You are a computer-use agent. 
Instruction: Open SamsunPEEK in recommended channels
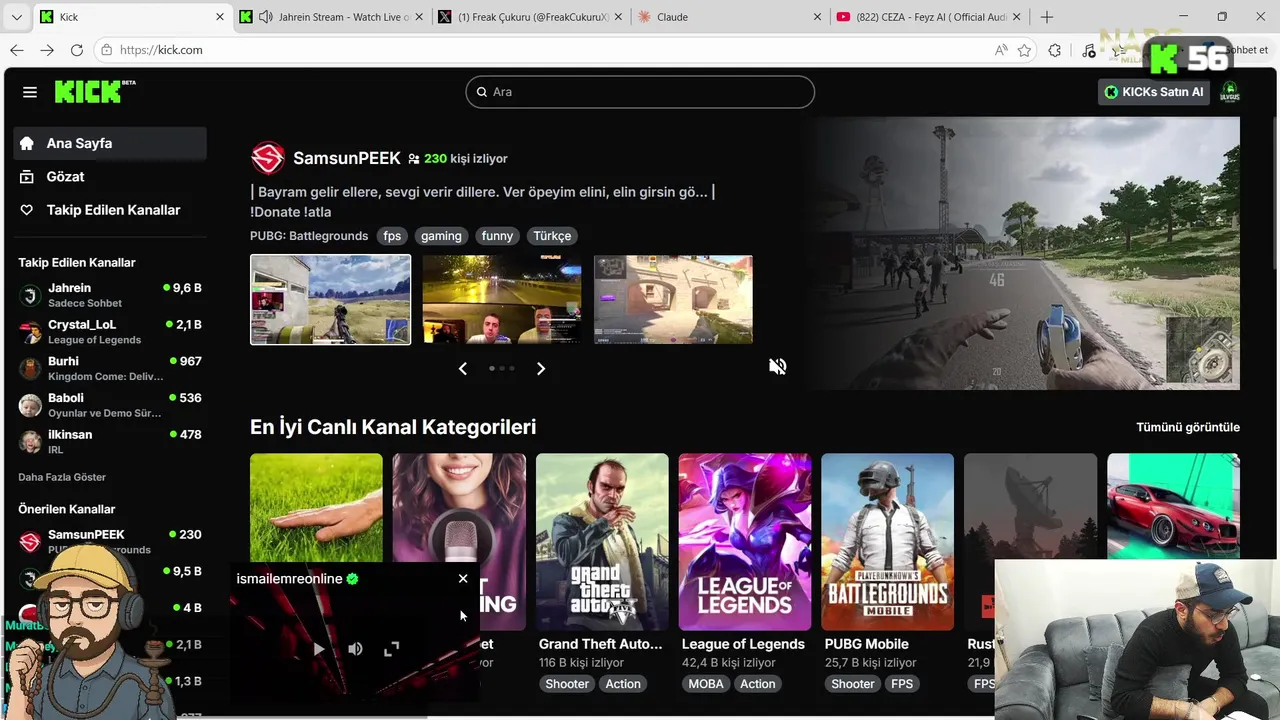[x=110, y=541]
